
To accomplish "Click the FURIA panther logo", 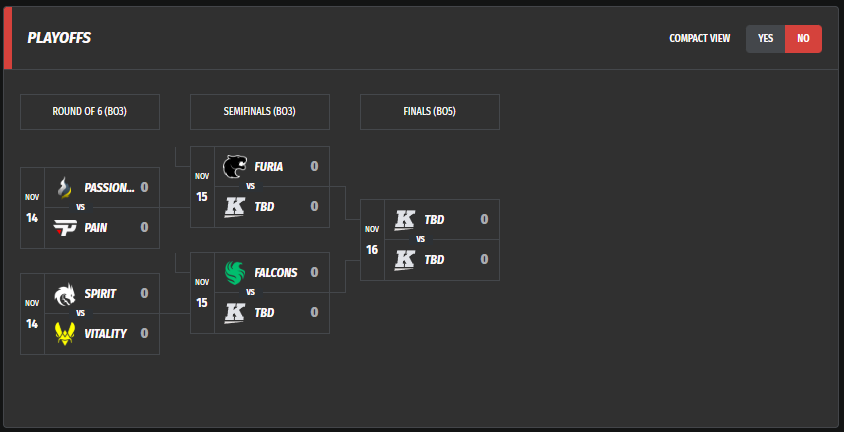I will [x=235, y=166].
